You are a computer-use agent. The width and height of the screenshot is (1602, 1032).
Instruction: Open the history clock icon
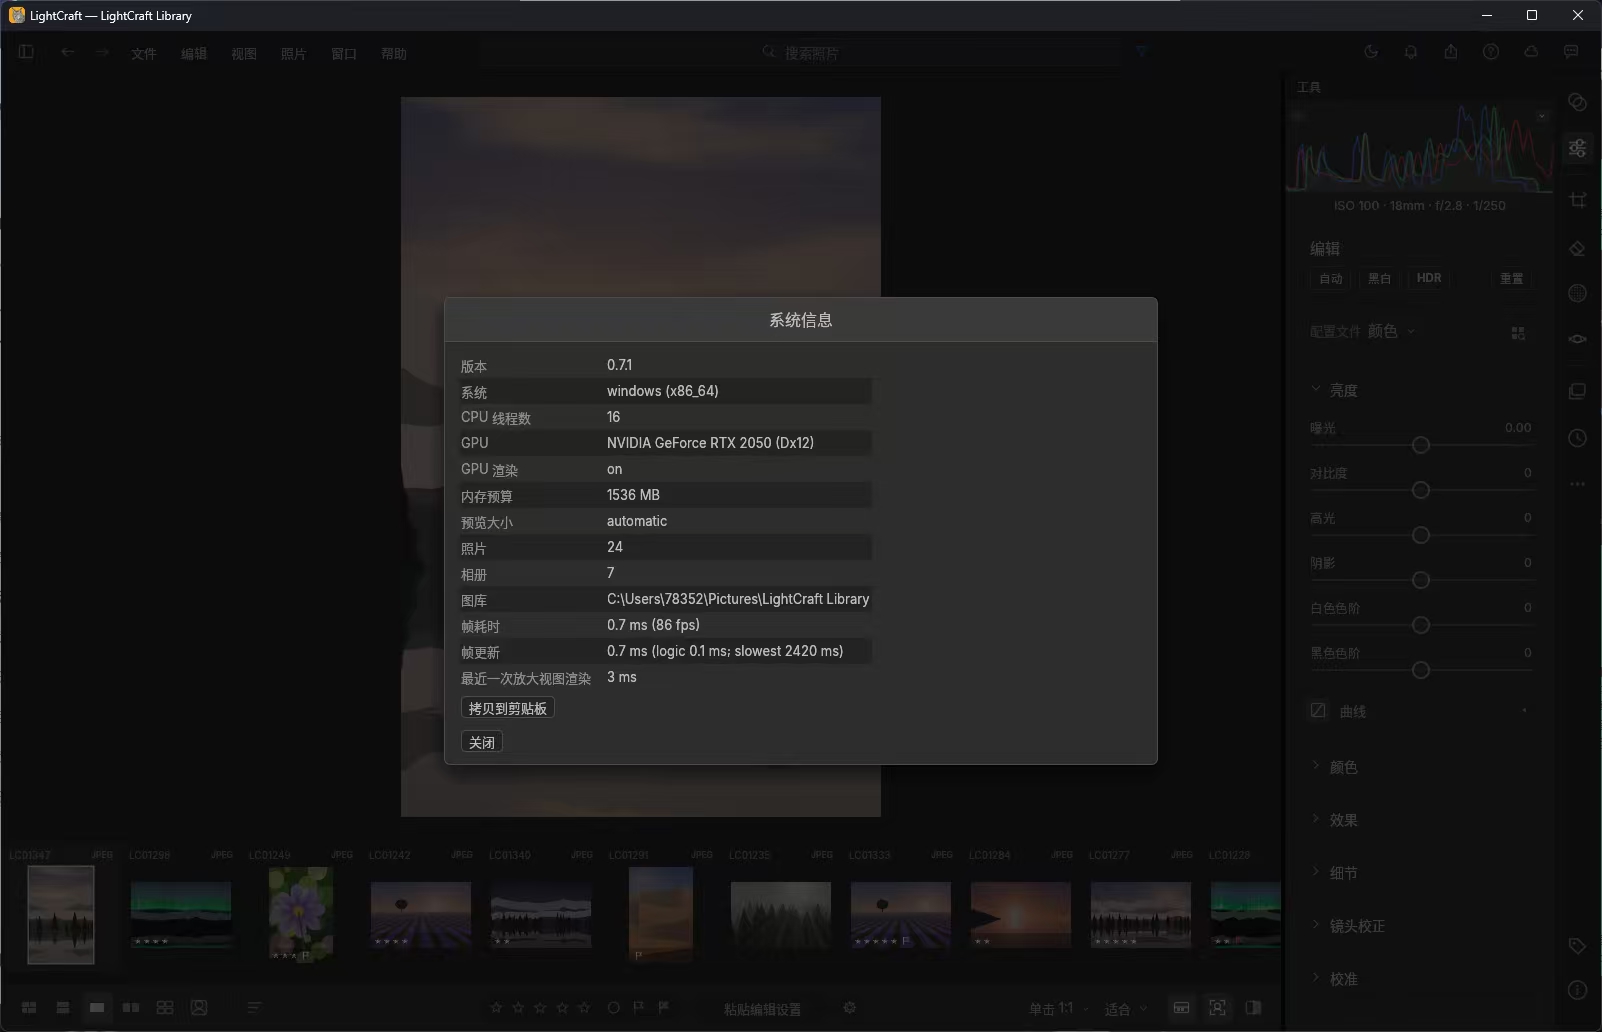coord(1577,438)
